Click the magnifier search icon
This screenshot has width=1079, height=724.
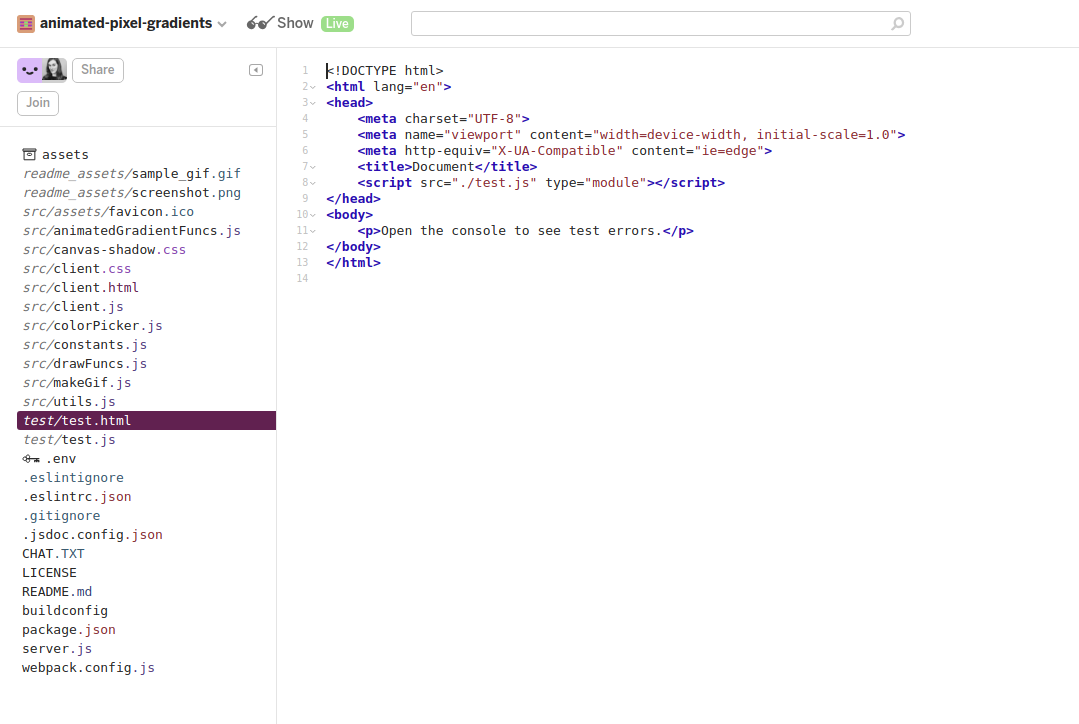897,23
